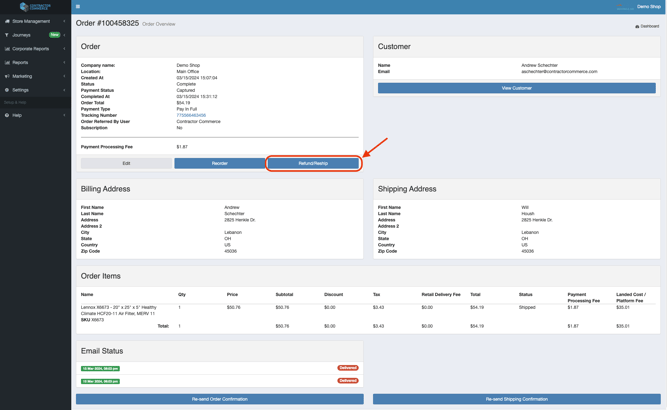Click the View Customer button
The image size is (667, 410).
[516, 88]
